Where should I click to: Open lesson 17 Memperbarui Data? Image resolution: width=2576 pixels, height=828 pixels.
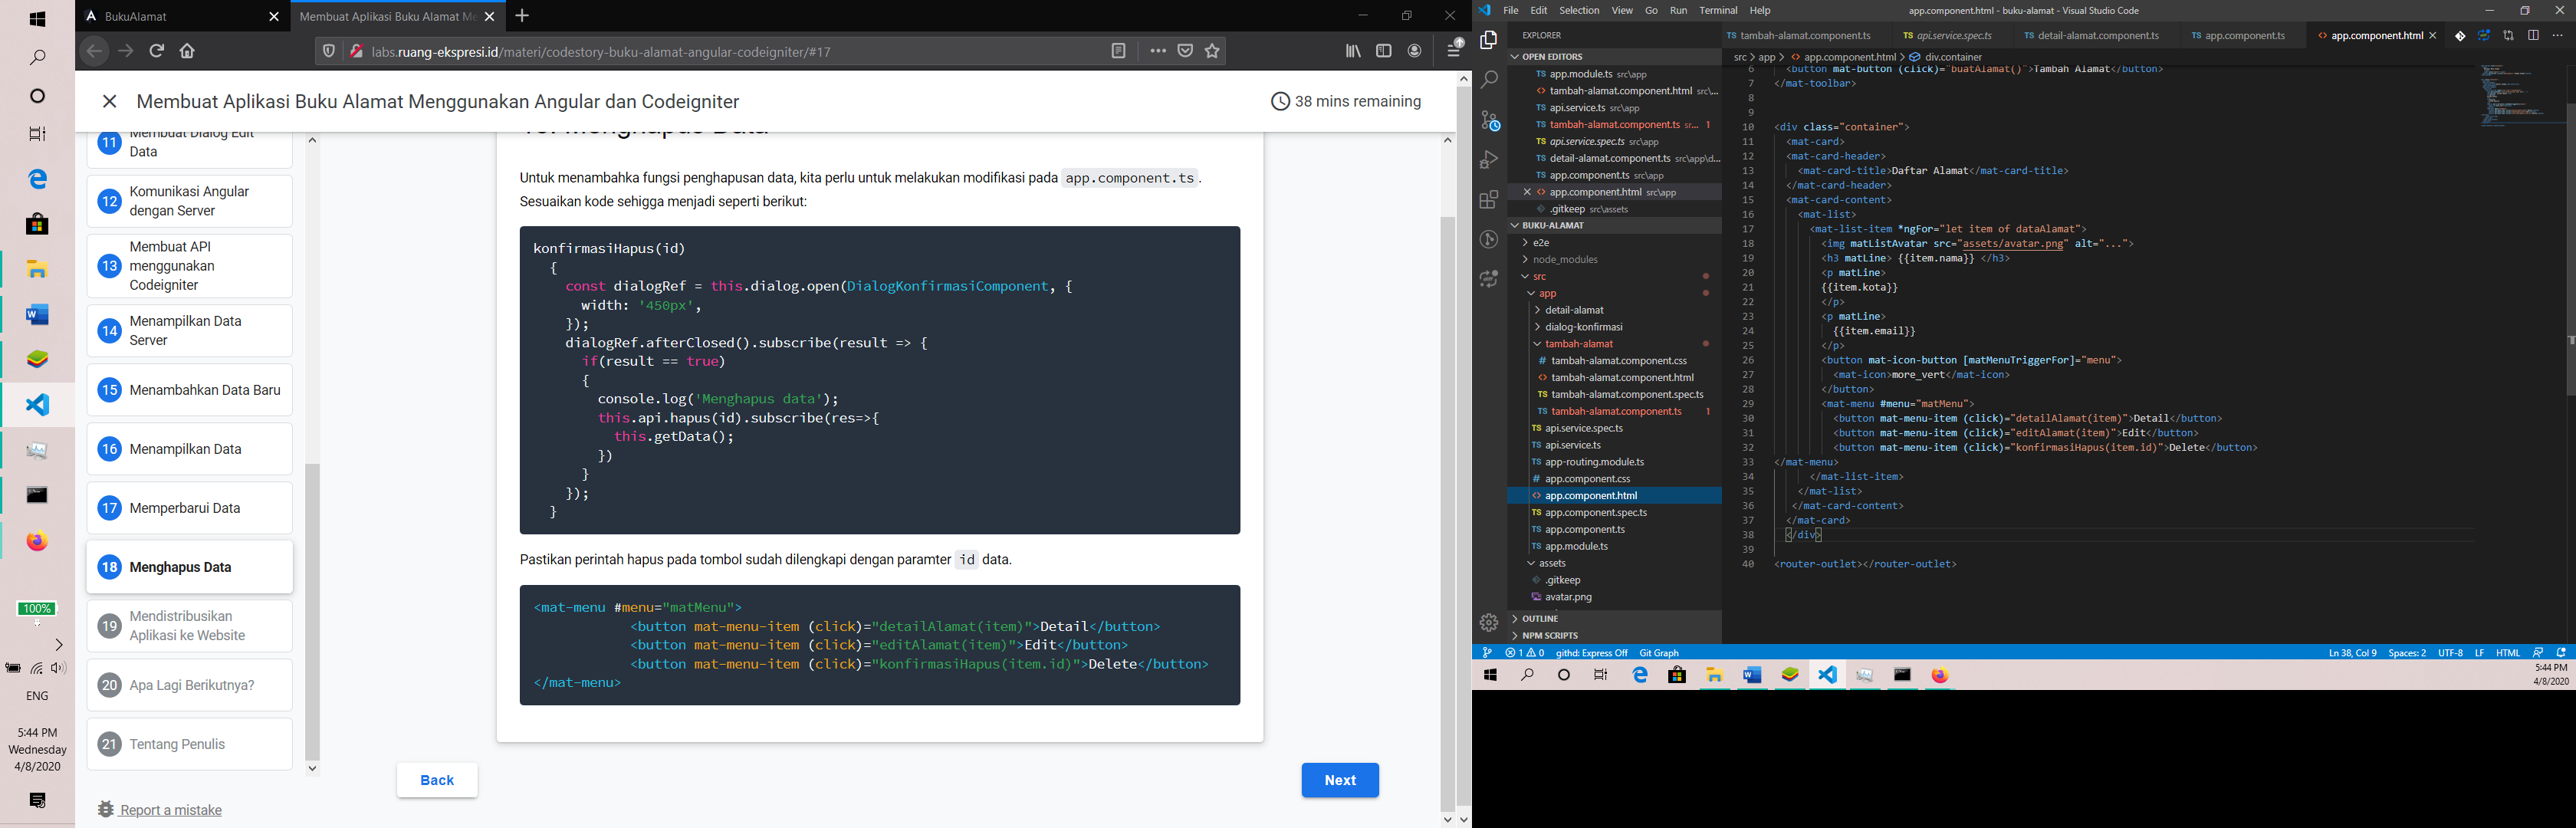190,508
